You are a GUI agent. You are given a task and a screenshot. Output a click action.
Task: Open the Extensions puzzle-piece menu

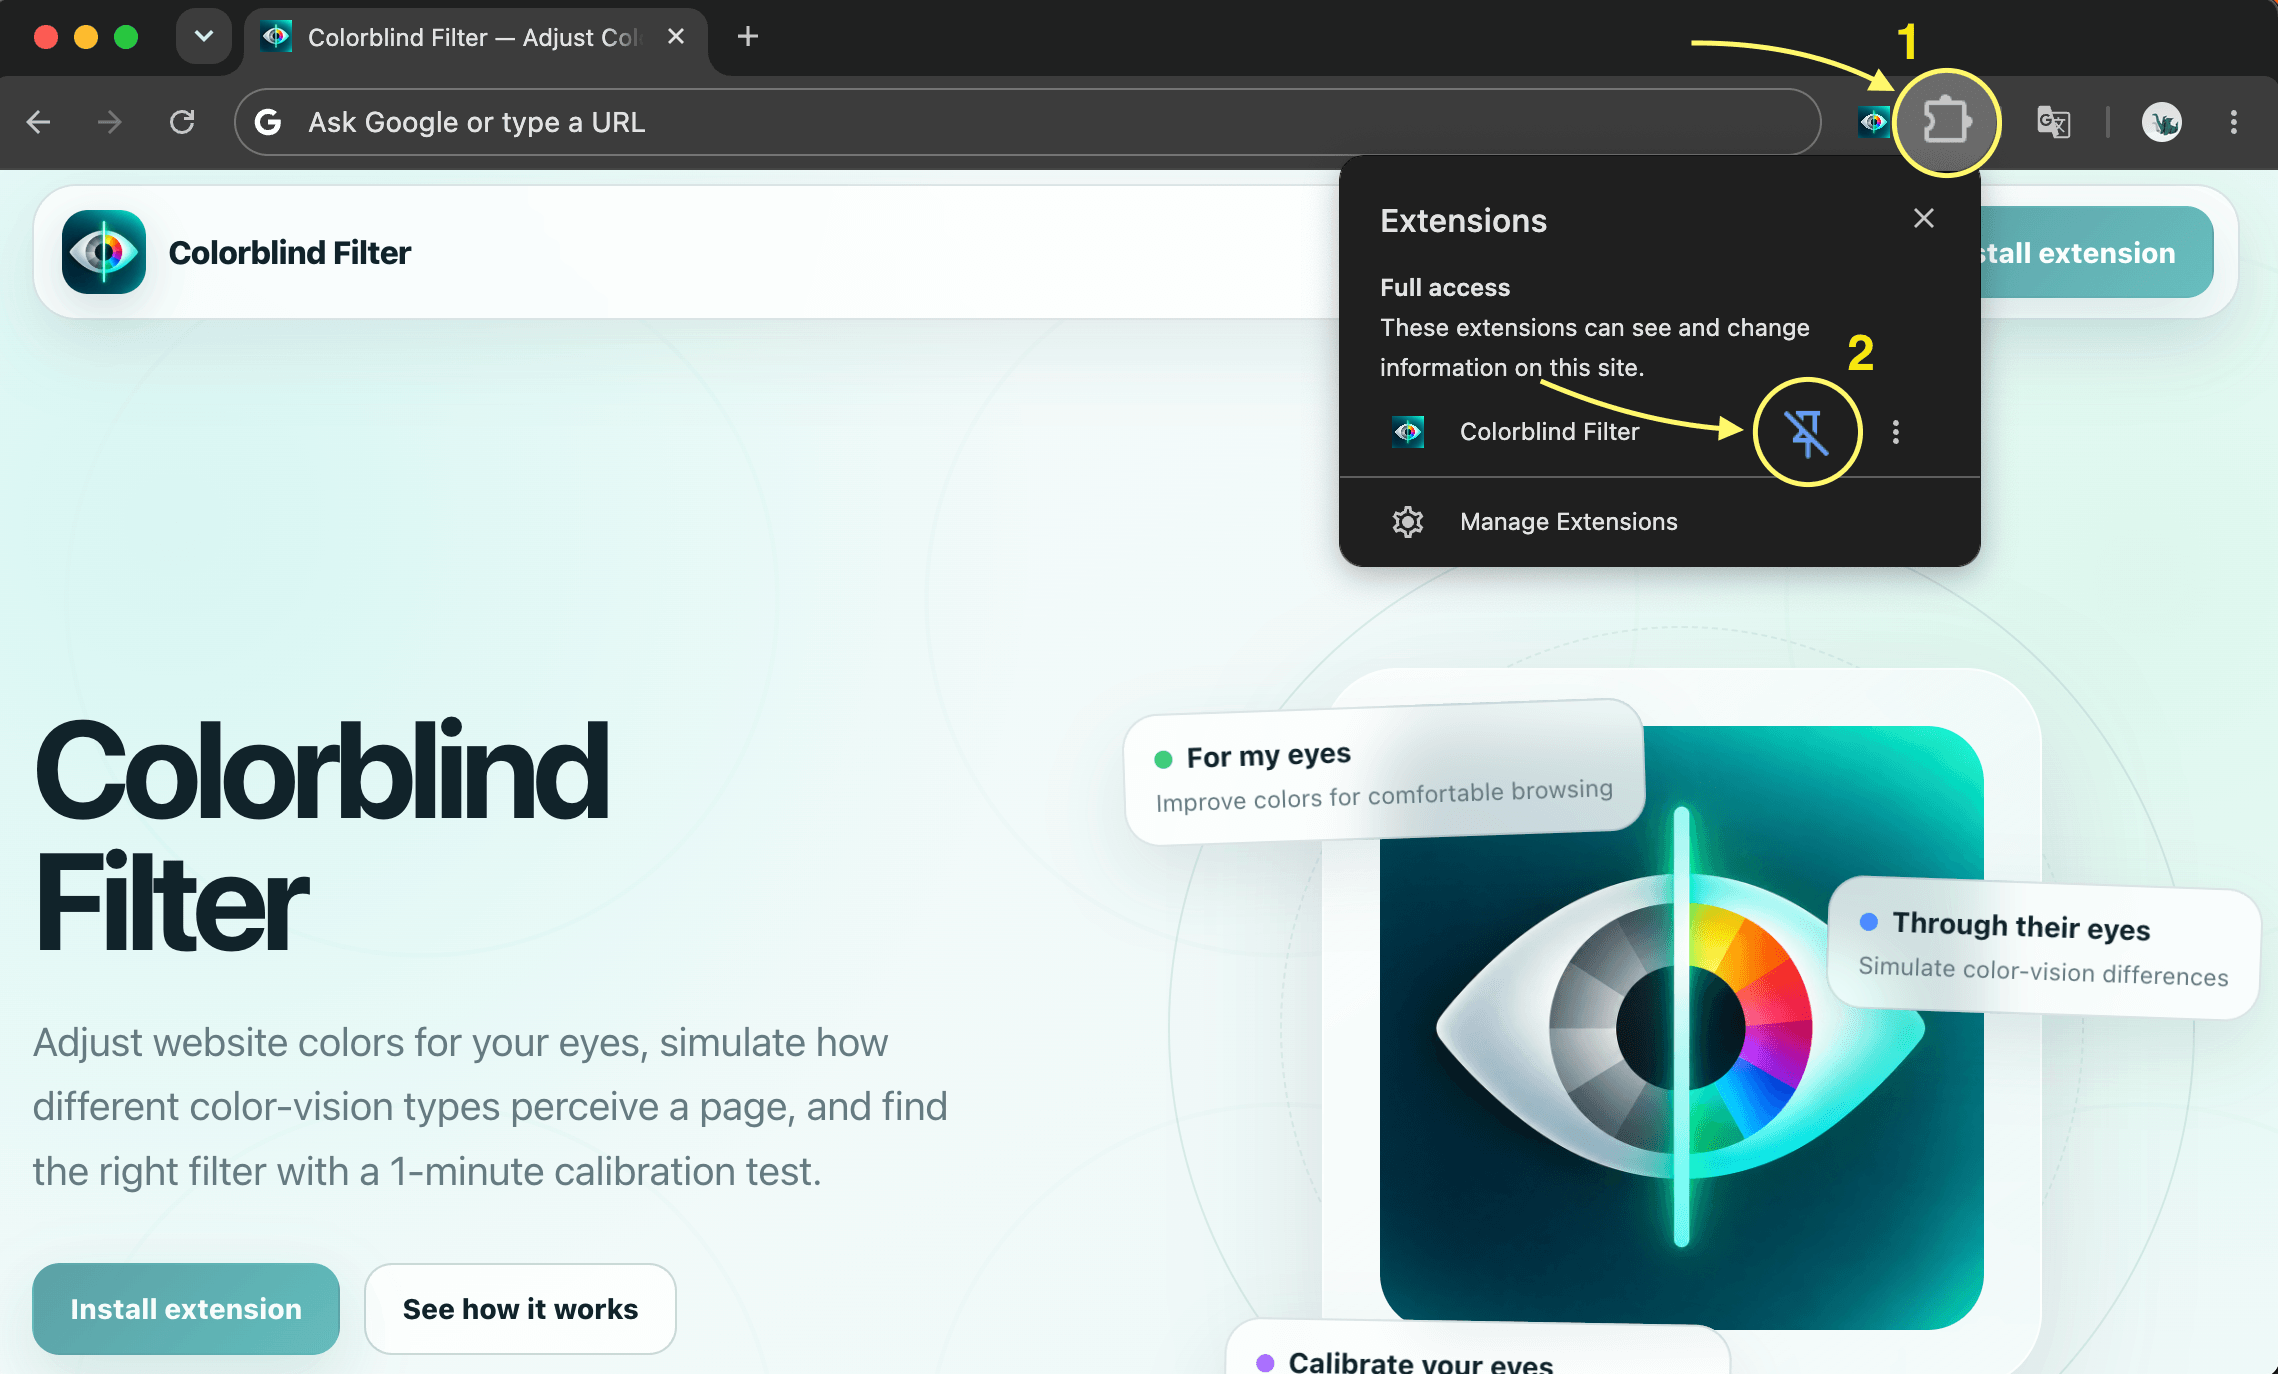1946,122
